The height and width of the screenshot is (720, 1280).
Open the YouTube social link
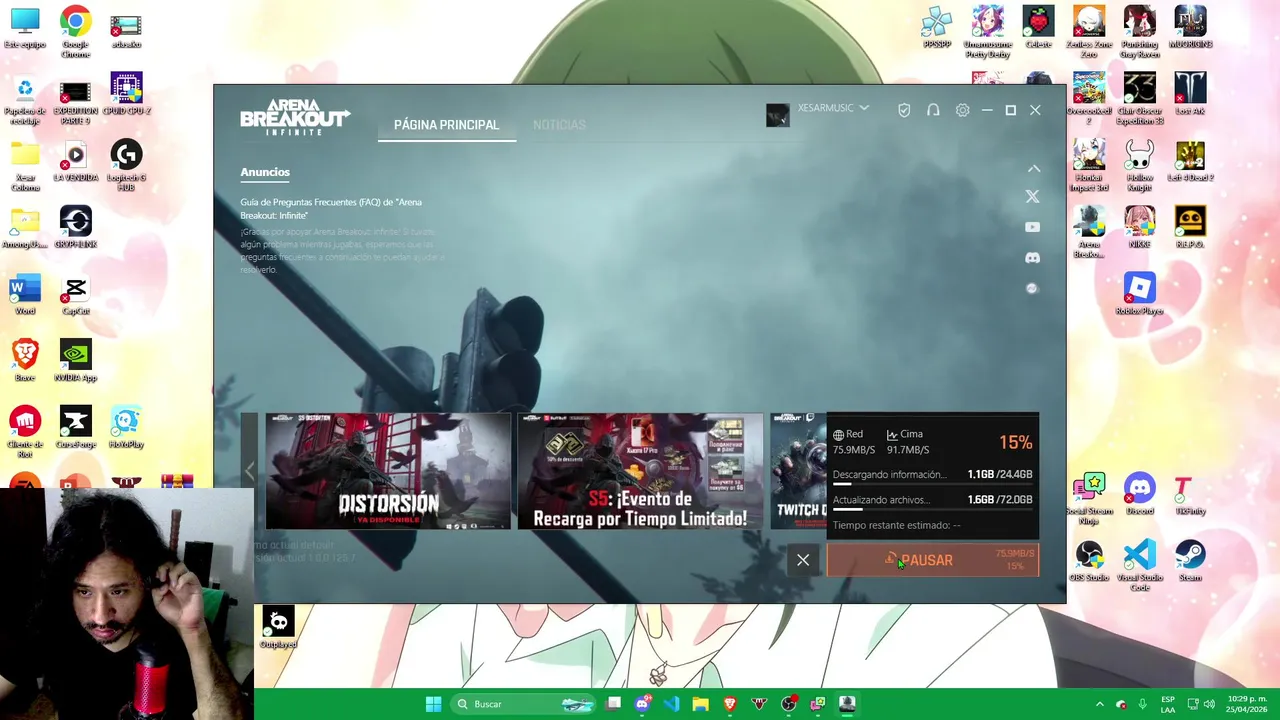pos(1032,227)
